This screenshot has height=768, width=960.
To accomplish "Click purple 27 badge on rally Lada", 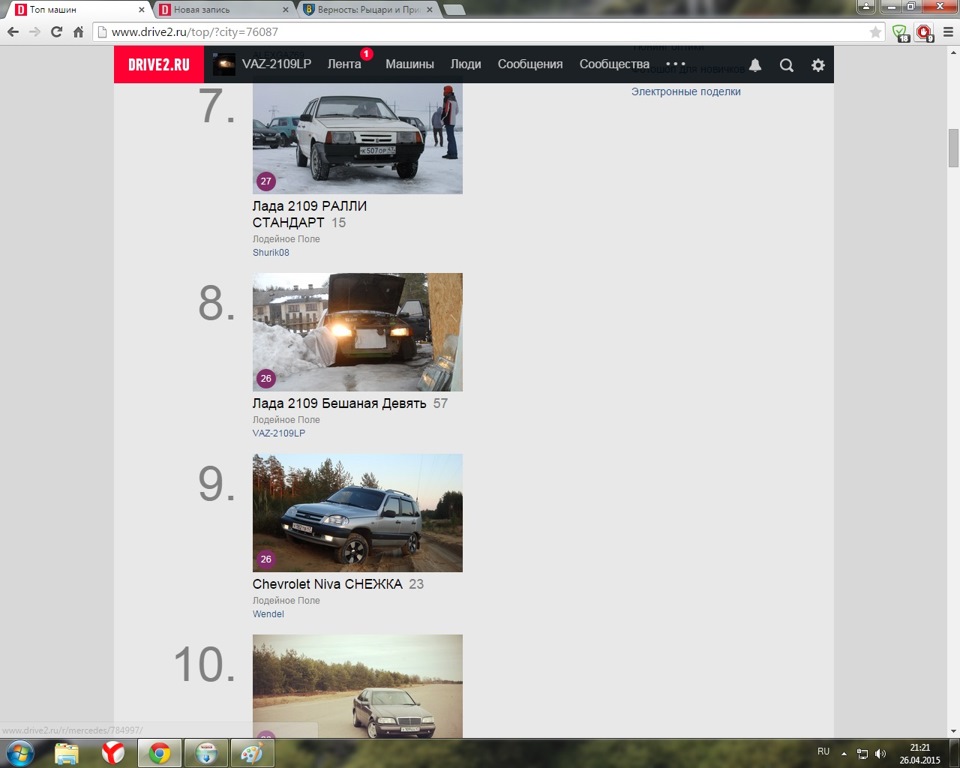I will [266, 181].
